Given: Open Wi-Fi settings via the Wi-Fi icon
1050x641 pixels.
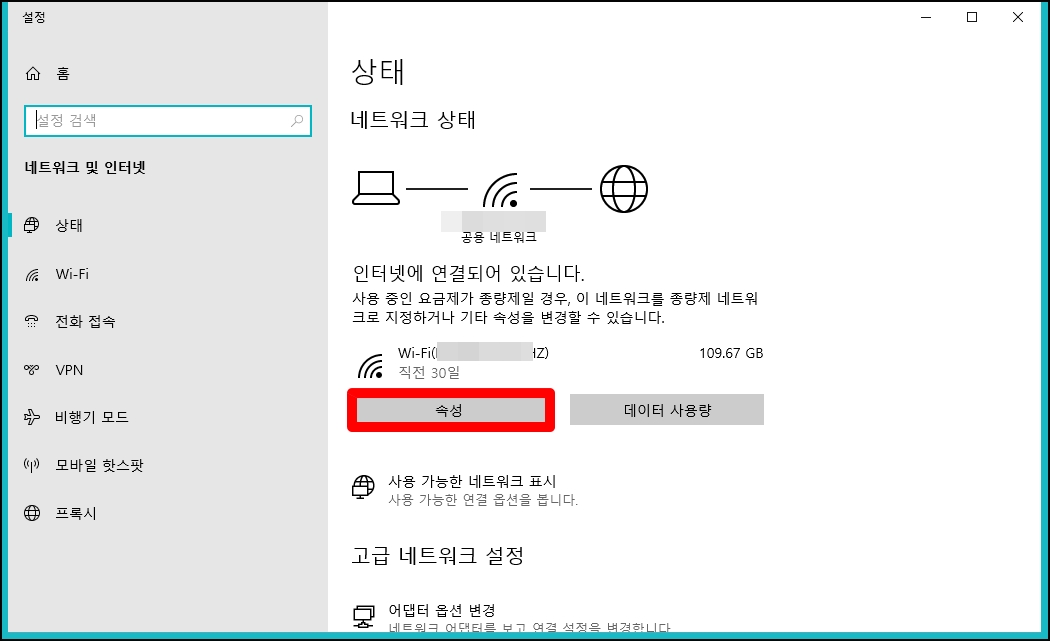Looking at the screenshot, I should (x=33, y=273).
